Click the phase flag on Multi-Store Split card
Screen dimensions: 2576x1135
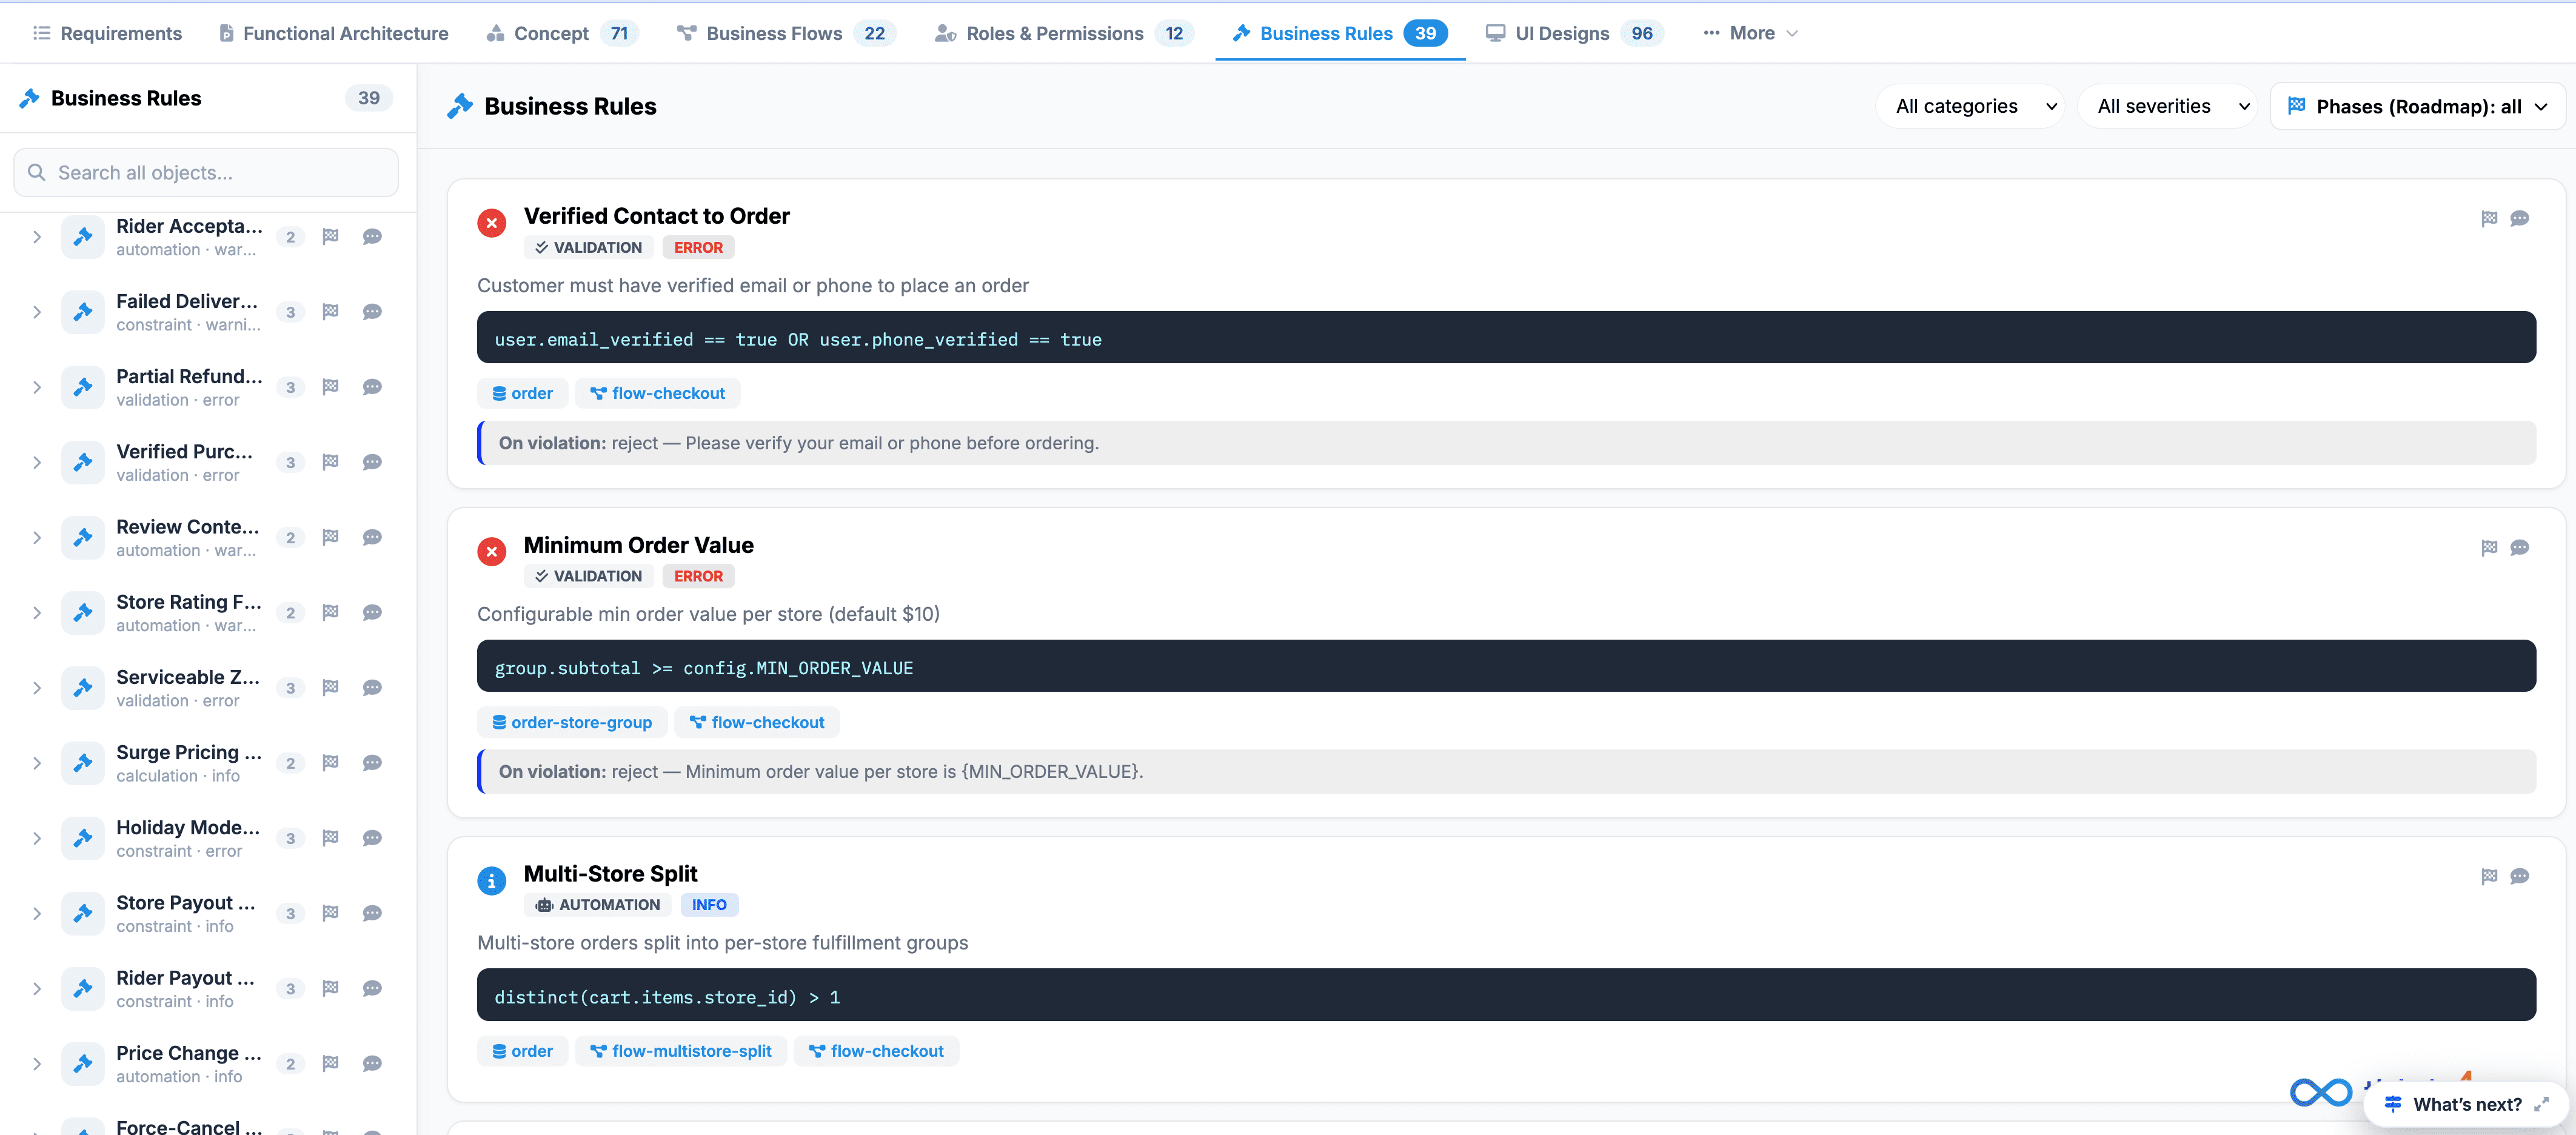2489,876
